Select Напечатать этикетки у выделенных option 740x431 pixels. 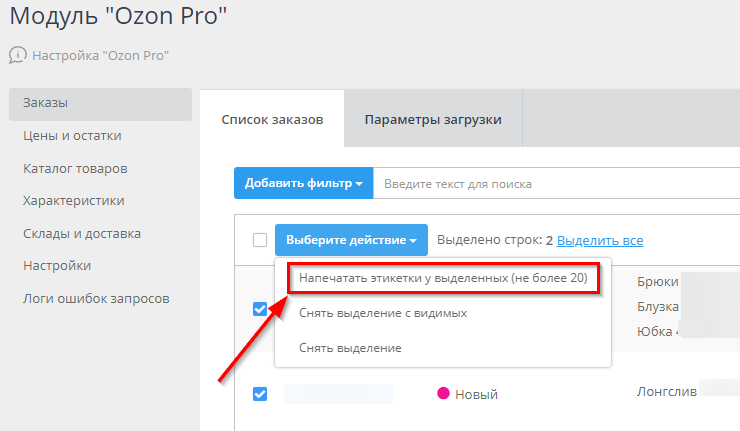pyautogui.click(x=443, y=278)
